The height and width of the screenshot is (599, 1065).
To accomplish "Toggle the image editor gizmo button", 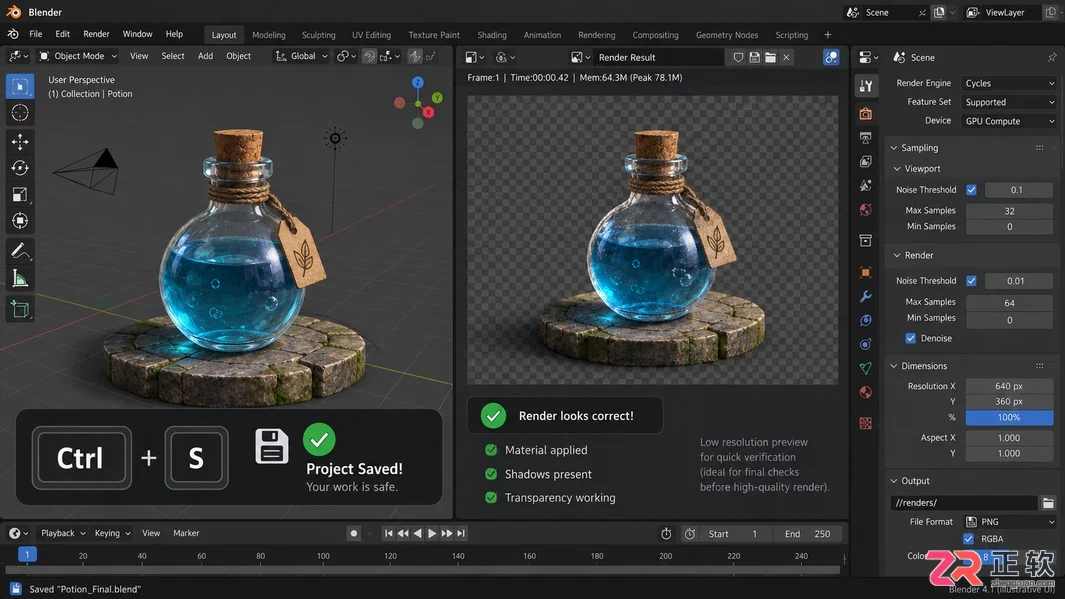I will click(x=831, y=58).
